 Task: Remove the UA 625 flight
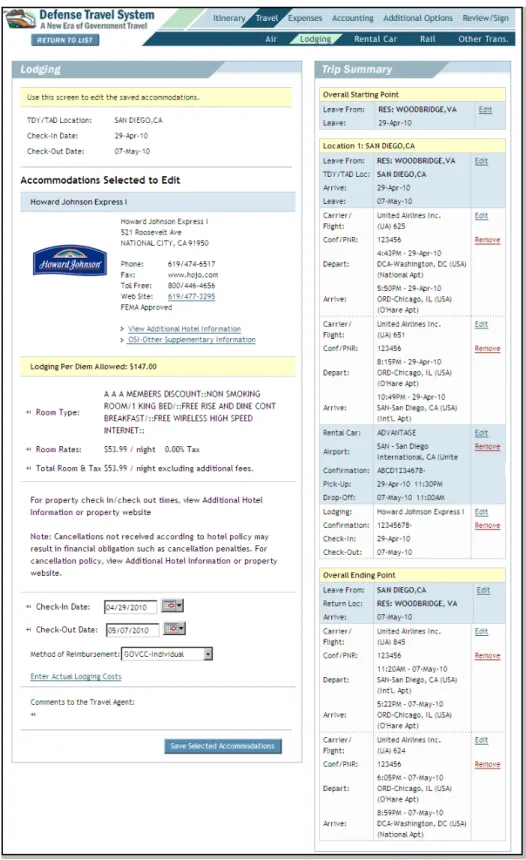point(487,240)
